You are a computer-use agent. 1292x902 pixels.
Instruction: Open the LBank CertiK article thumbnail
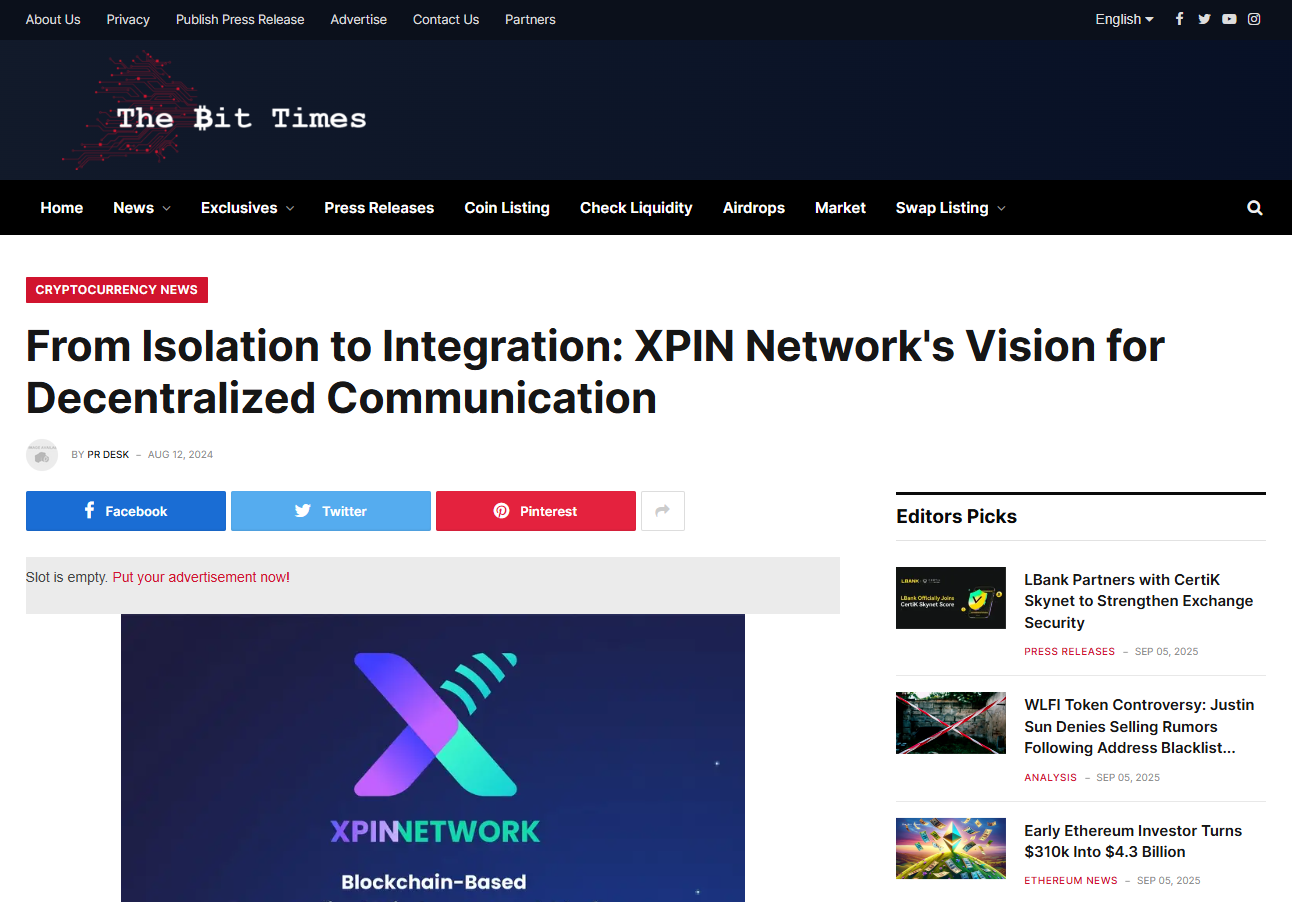950,598
